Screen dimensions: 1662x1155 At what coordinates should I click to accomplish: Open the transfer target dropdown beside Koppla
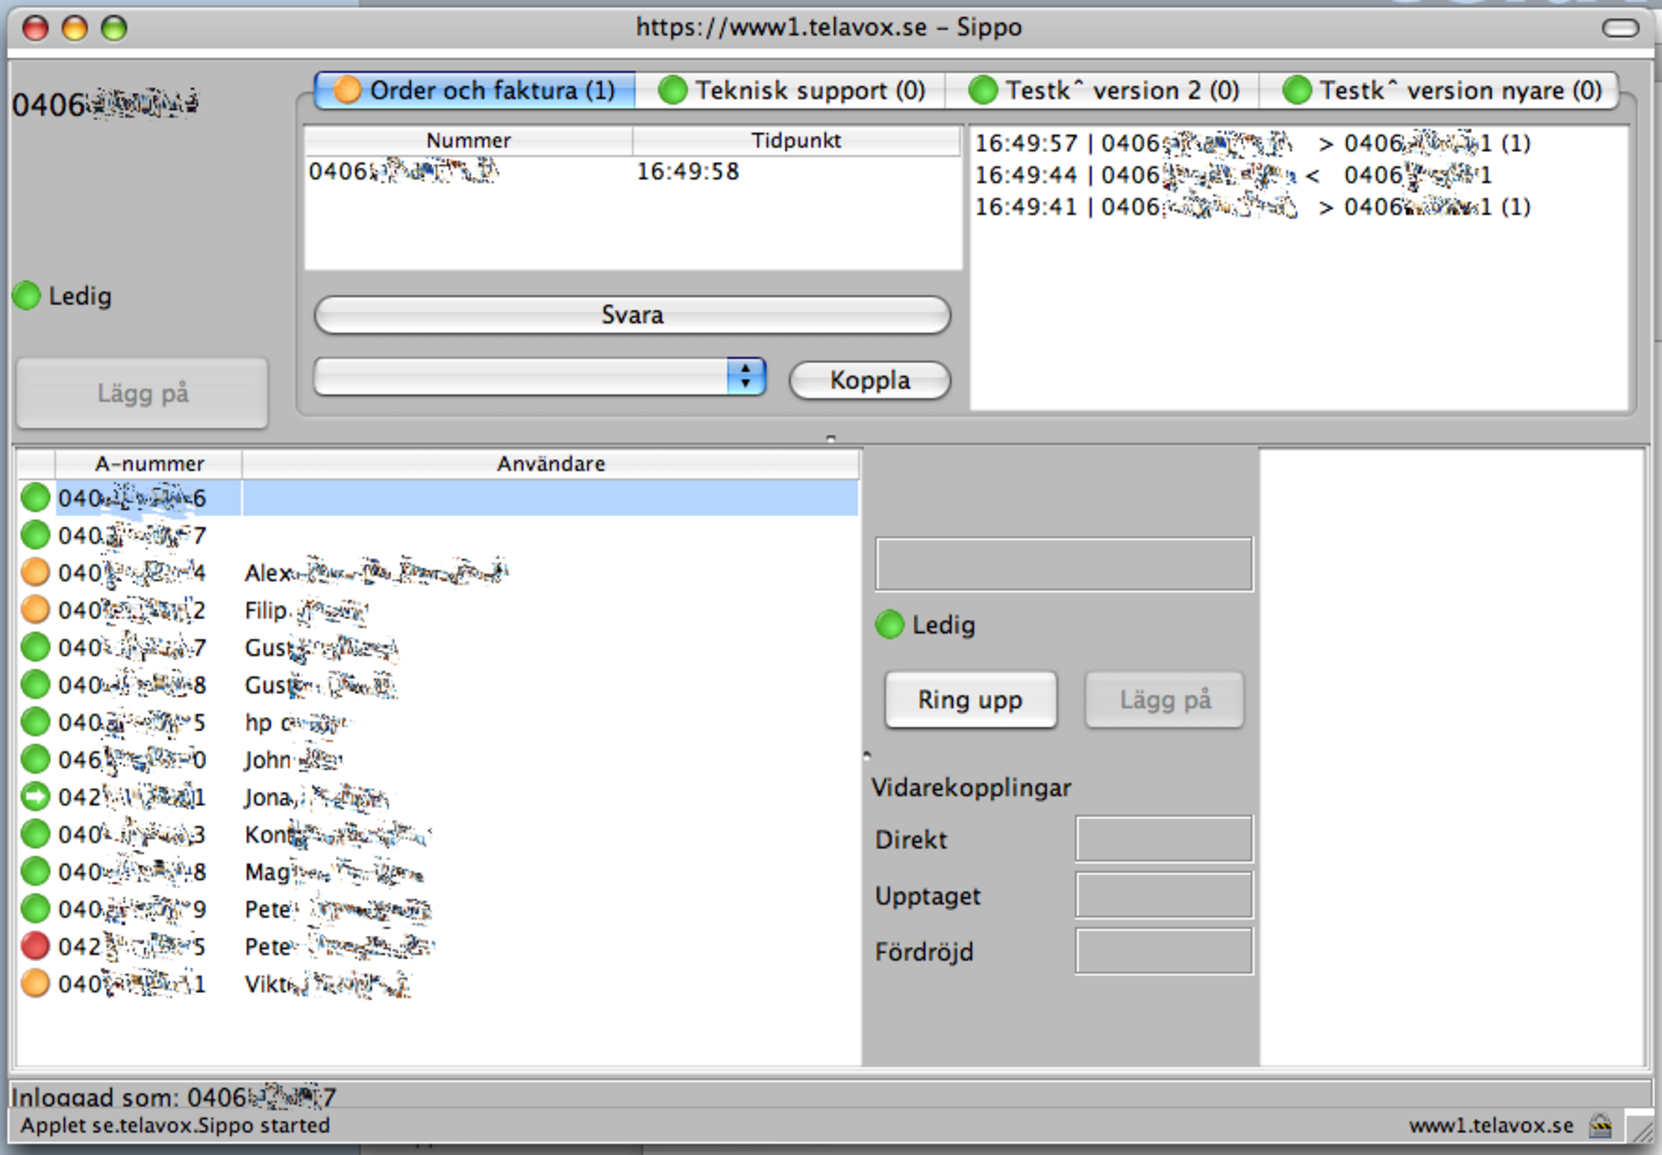[x=540, y=377]
